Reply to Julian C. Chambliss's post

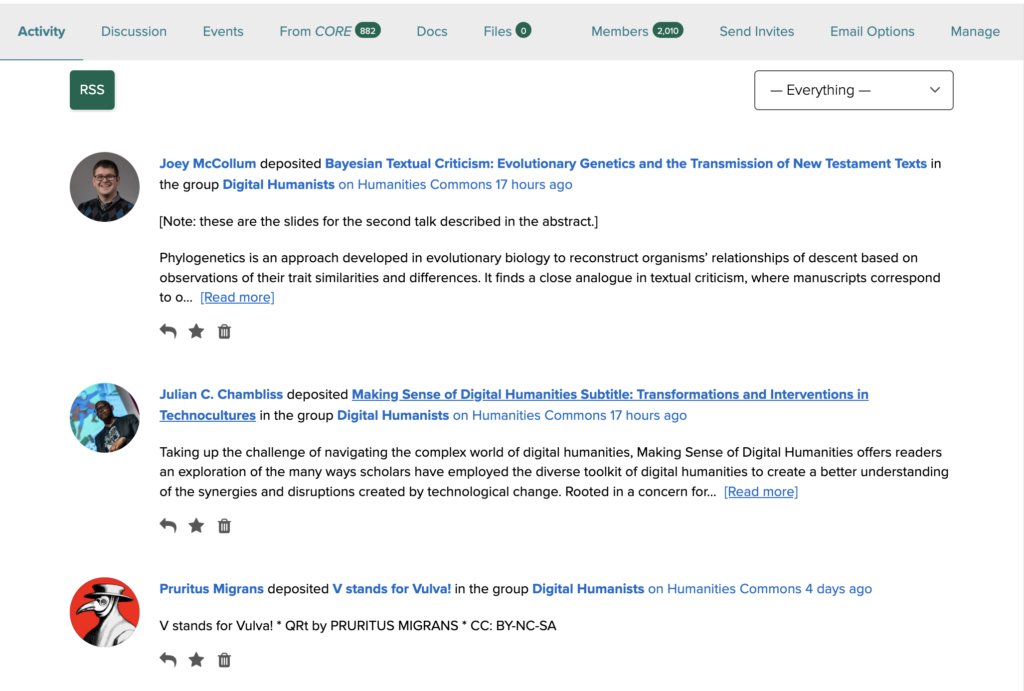[x=168, y=525]
